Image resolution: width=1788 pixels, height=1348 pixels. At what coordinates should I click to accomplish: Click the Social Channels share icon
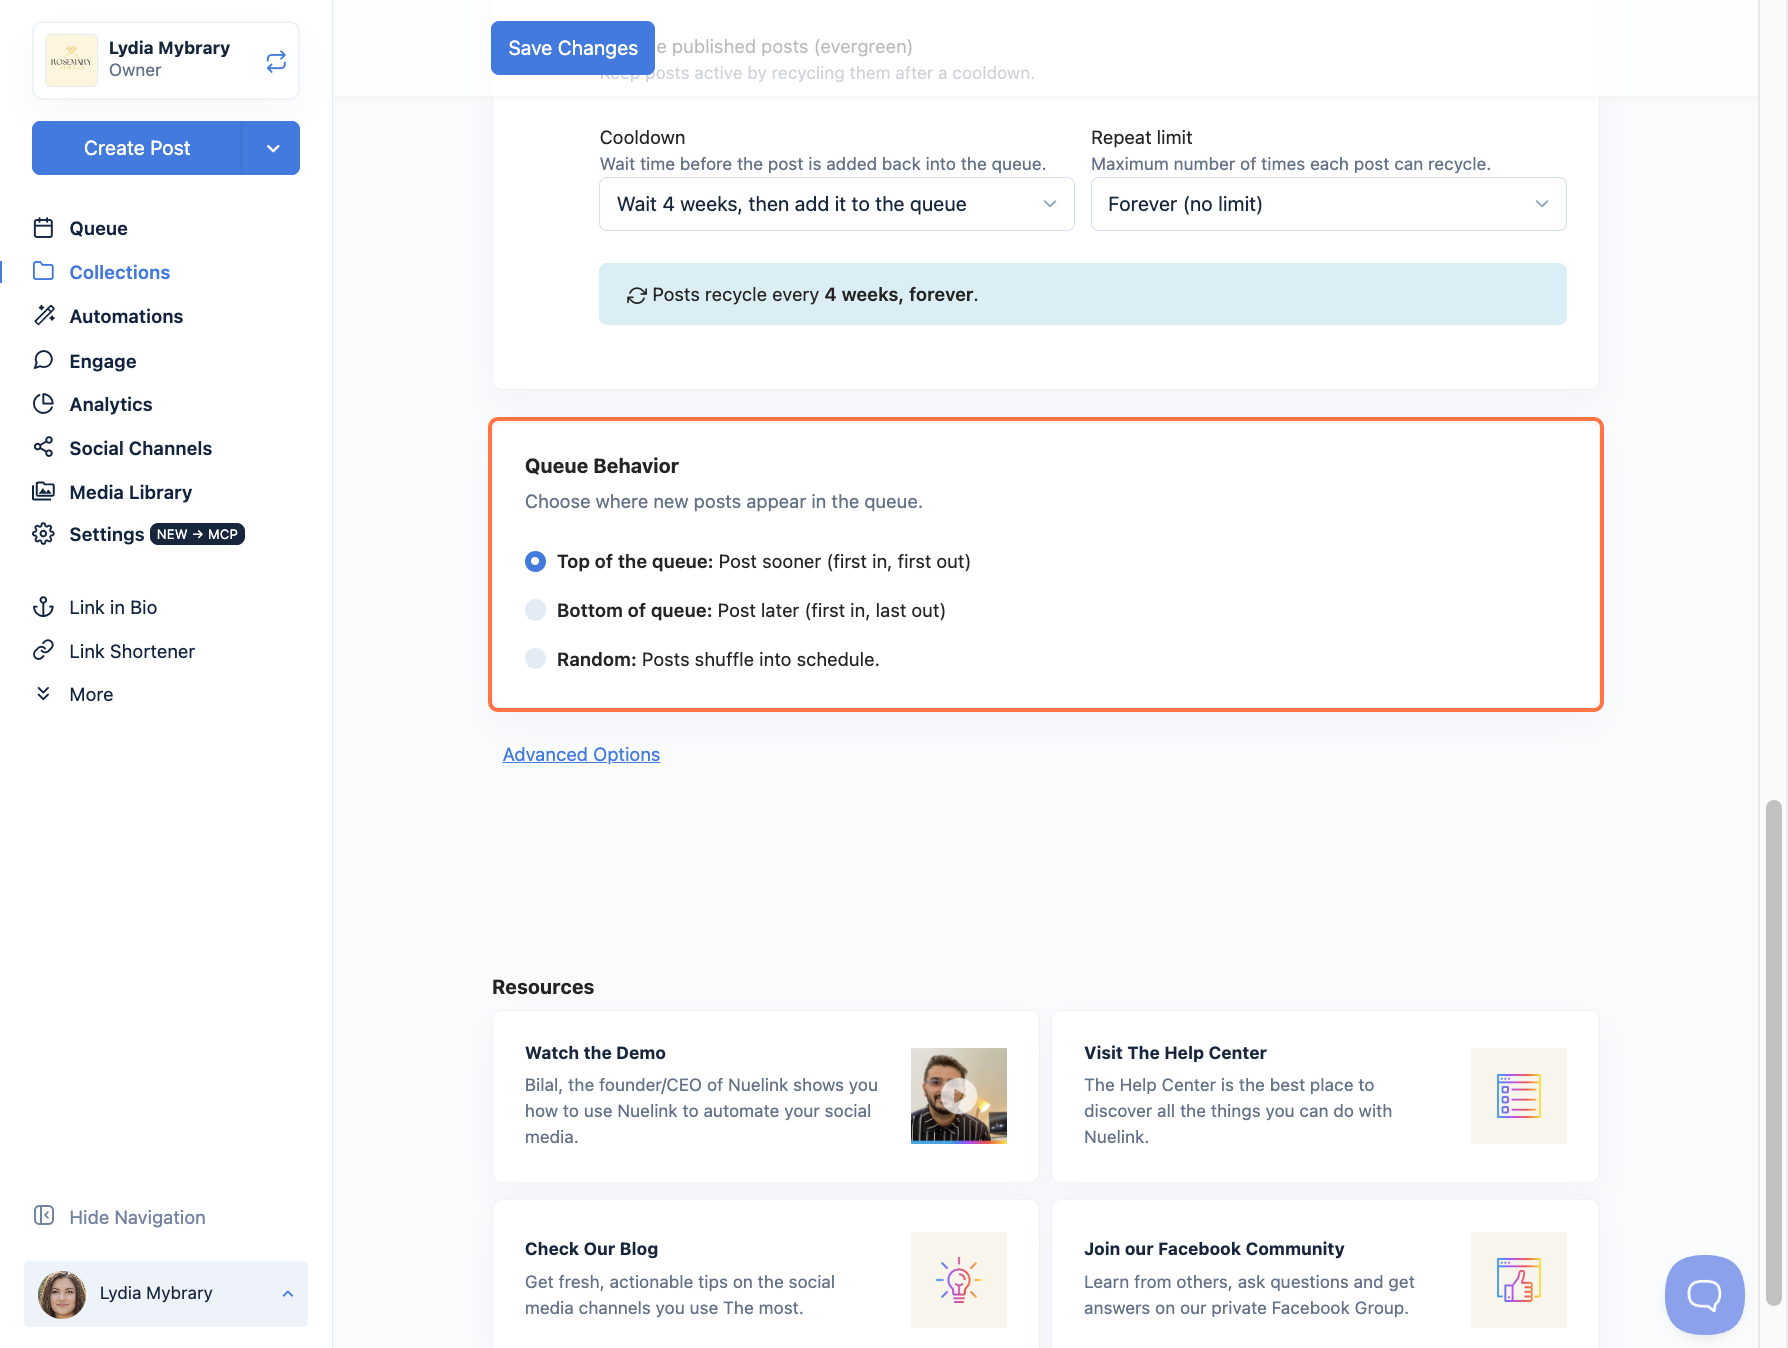tap(43, 447)
